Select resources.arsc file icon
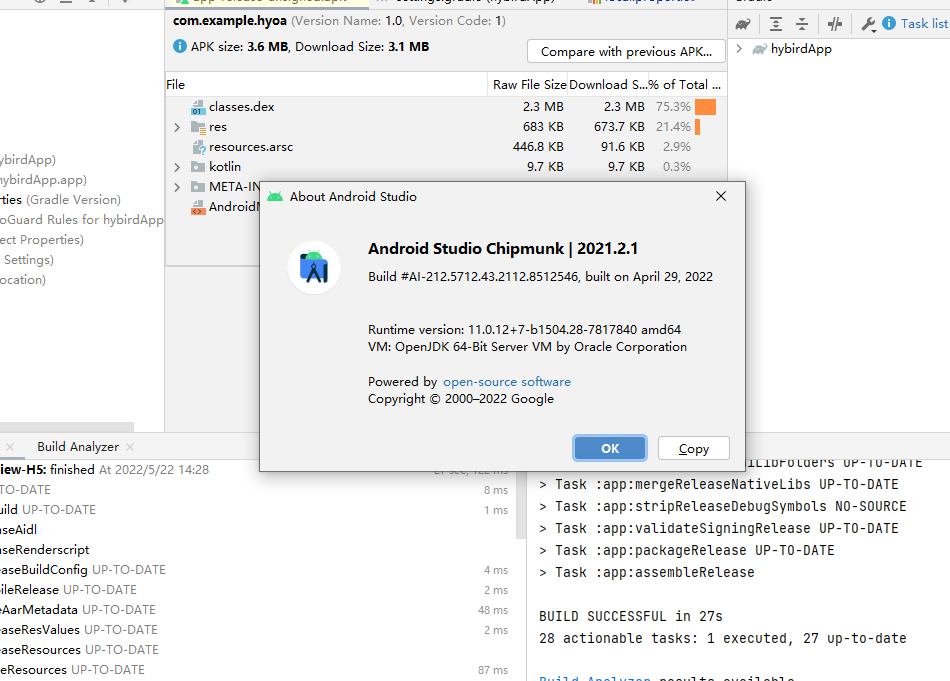The image size is (950, 681). (x=199, y=147)
